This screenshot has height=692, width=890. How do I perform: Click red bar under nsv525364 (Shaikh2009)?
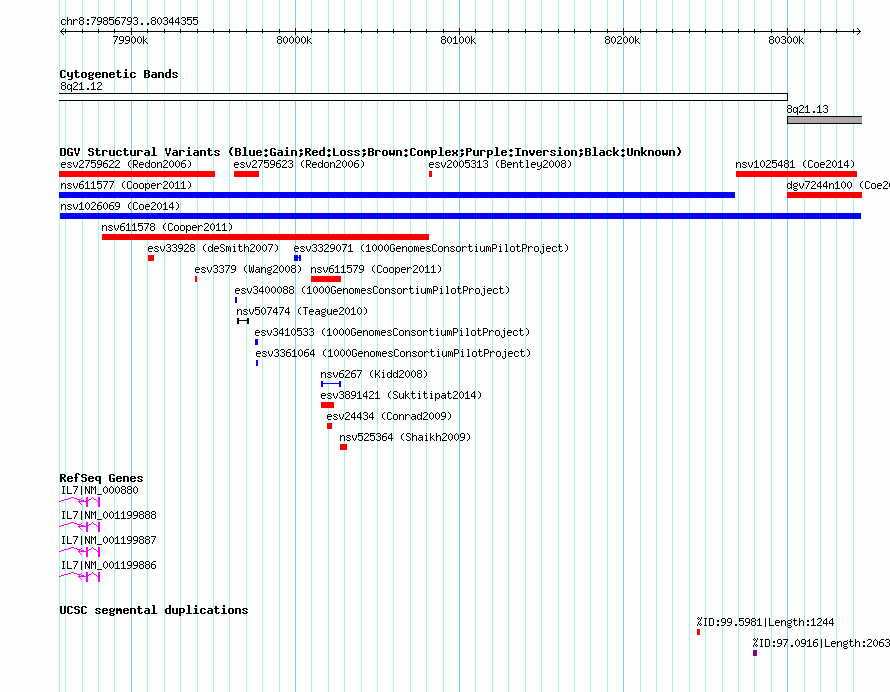343,447
